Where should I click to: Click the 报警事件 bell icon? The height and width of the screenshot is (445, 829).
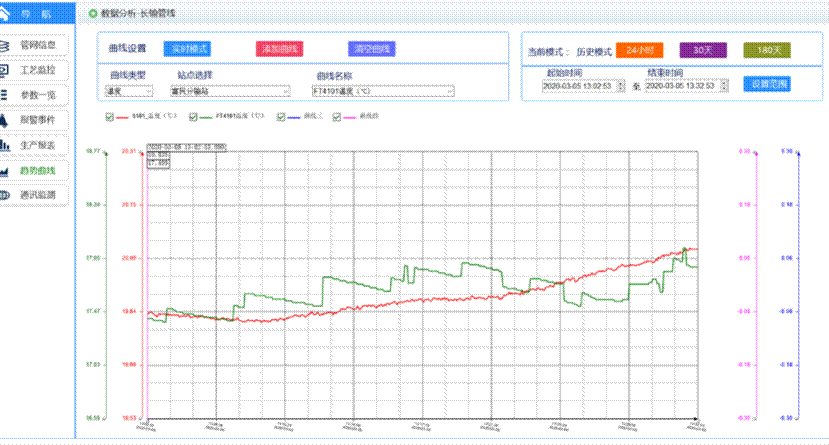(x=4, y=120)
